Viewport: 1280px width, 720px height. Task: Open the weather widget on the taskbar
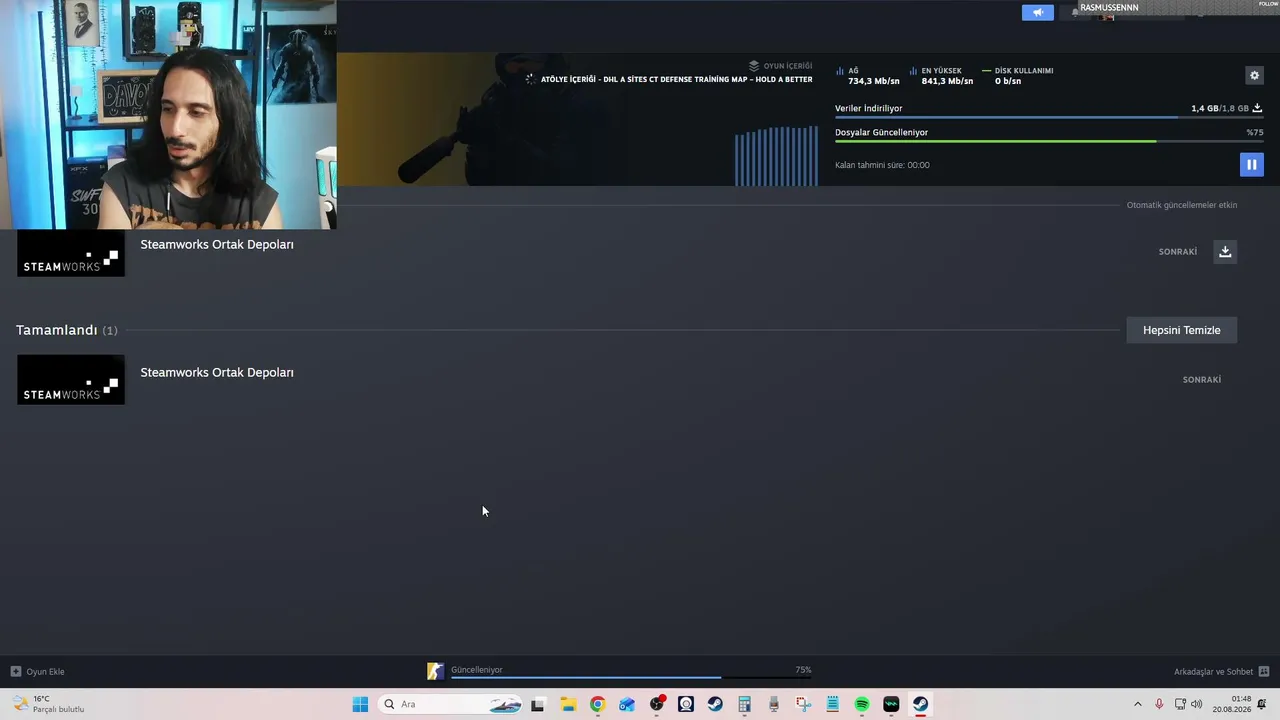[48, 704]
